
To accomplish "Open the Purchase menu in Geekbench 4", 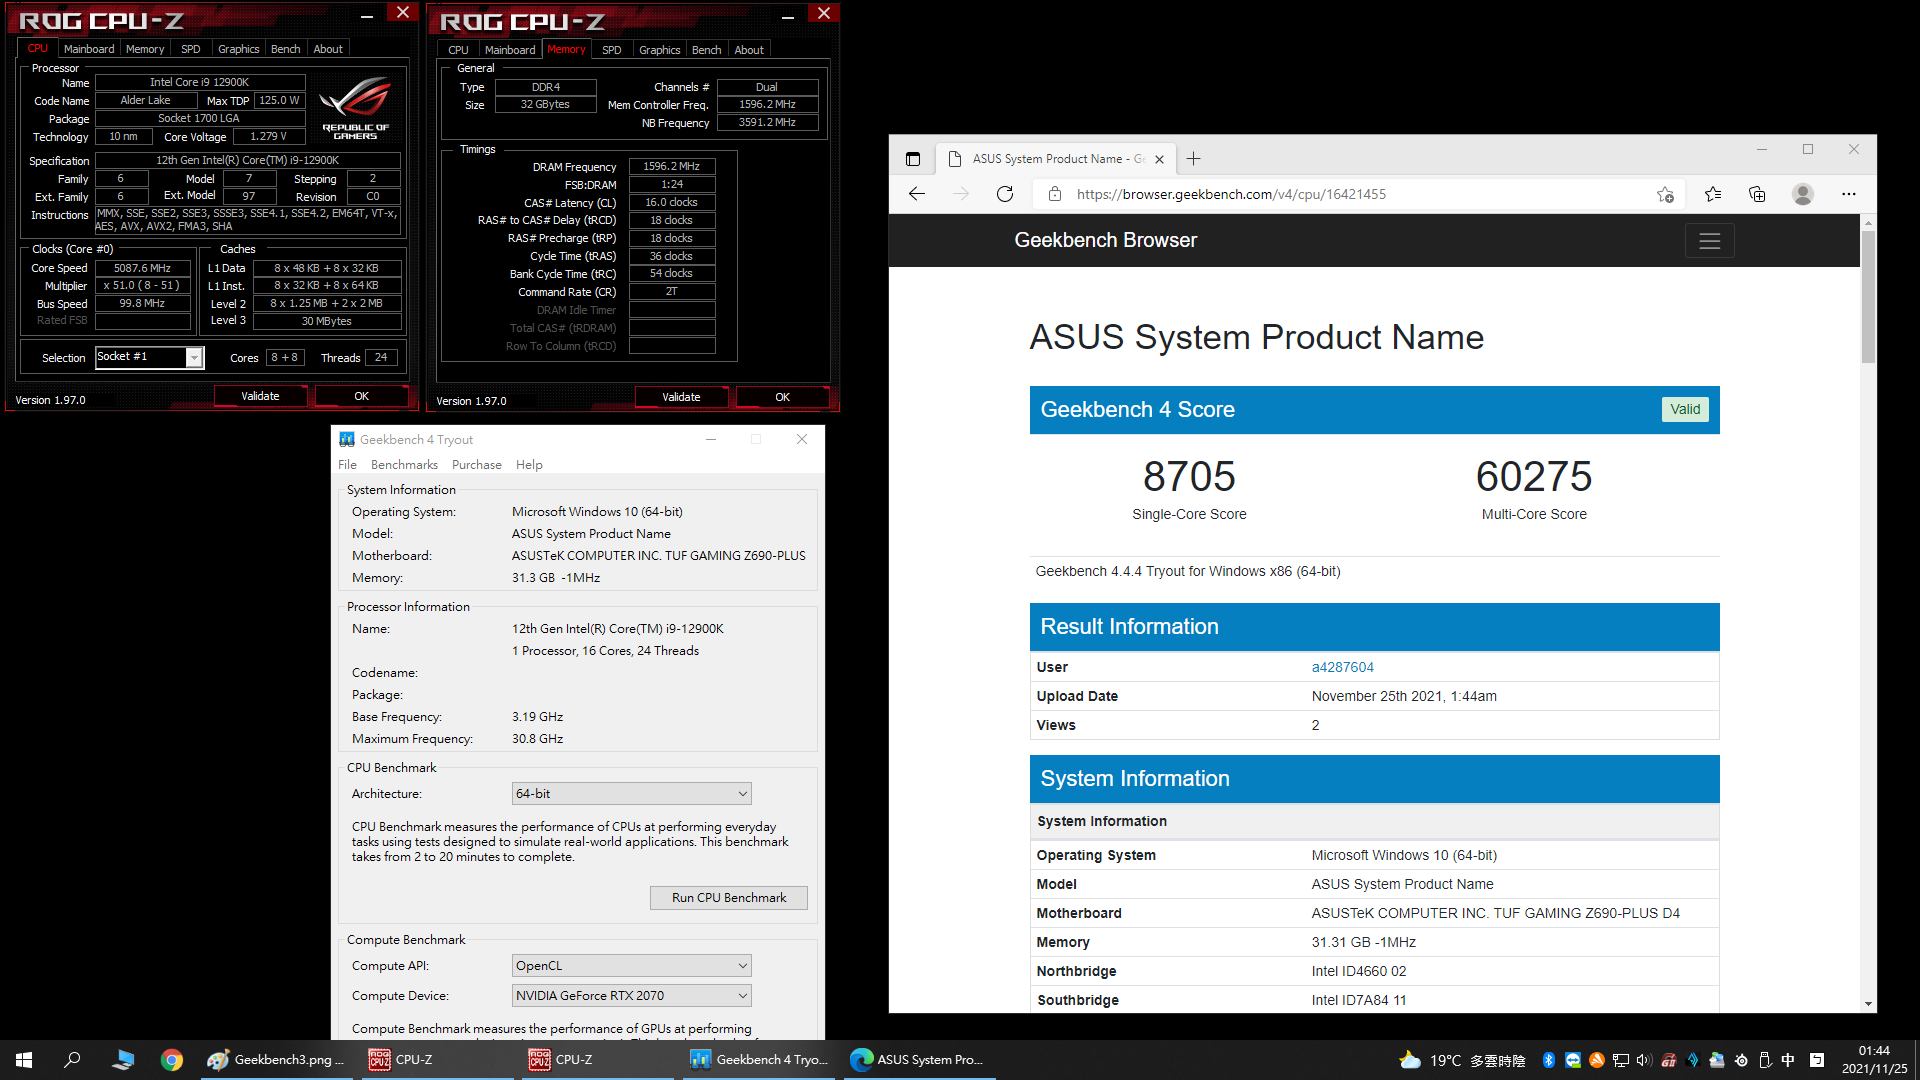I will pos(477,465).
